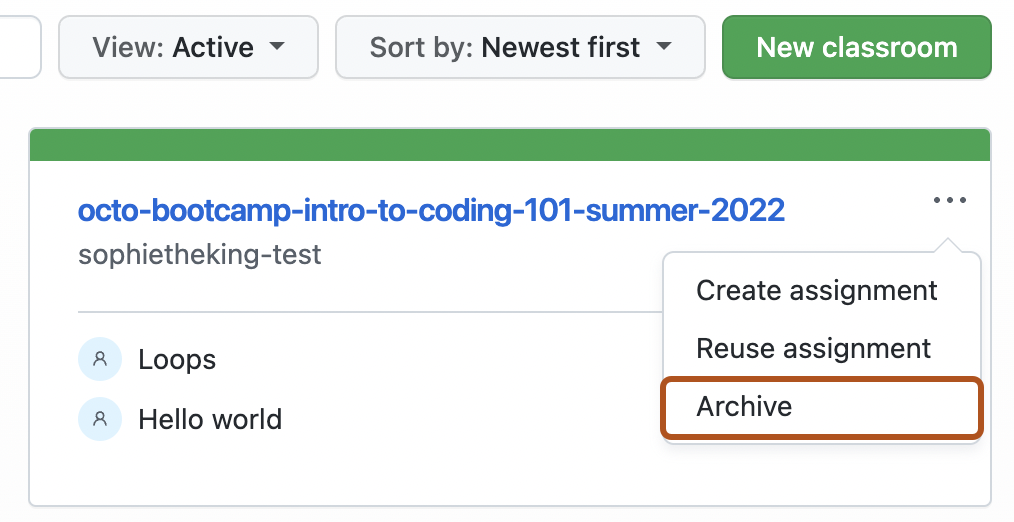
Task: Click the green header bar of classroom card
Action: [510, 145]
